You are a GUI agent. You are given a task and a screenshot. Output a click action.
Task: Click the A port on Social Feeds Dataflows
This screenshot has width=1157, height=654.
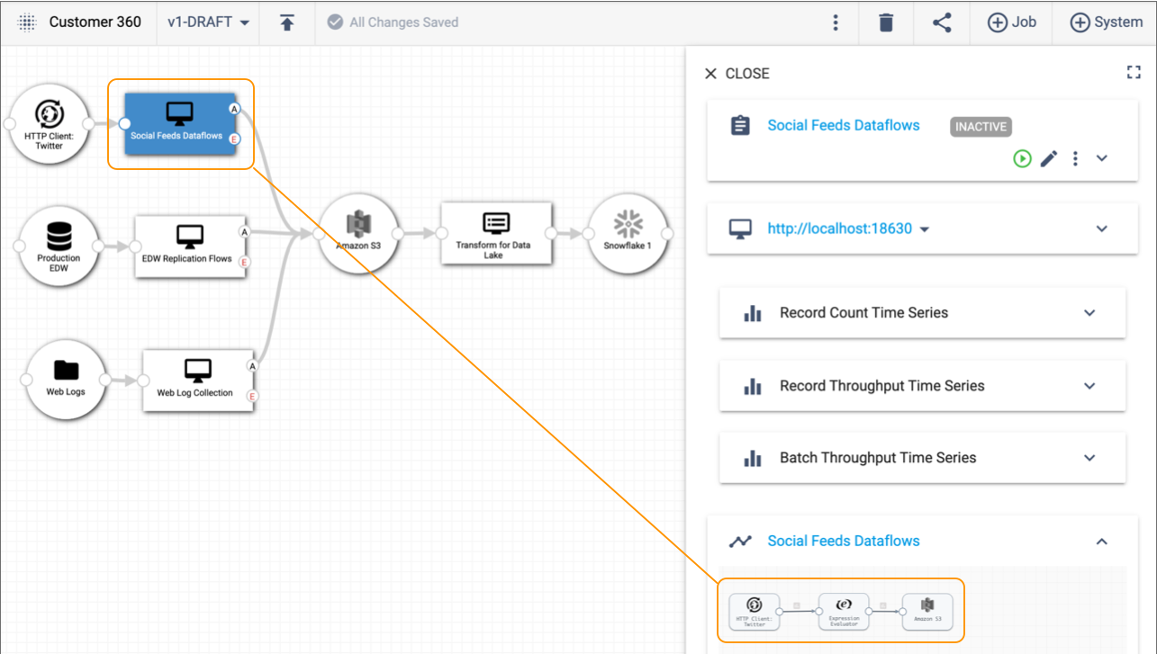(235, 109)
